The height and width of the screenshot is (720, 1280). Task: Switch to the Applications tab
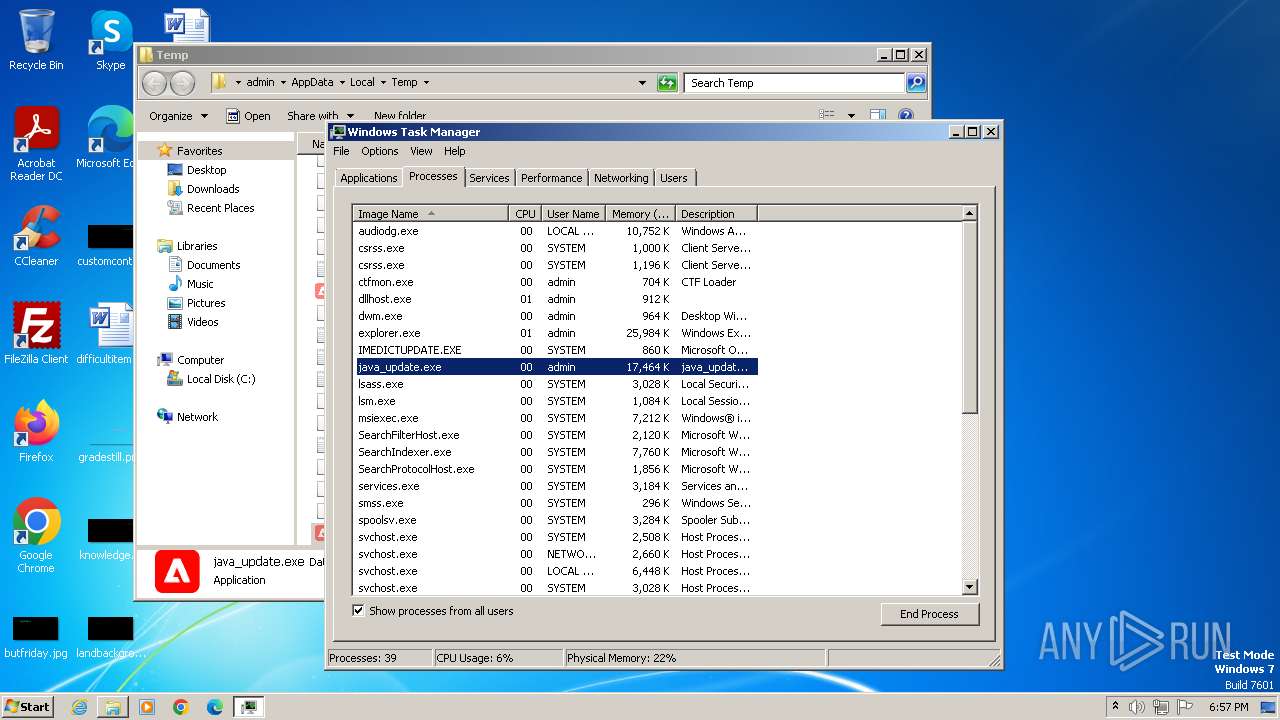pos(368,178)
